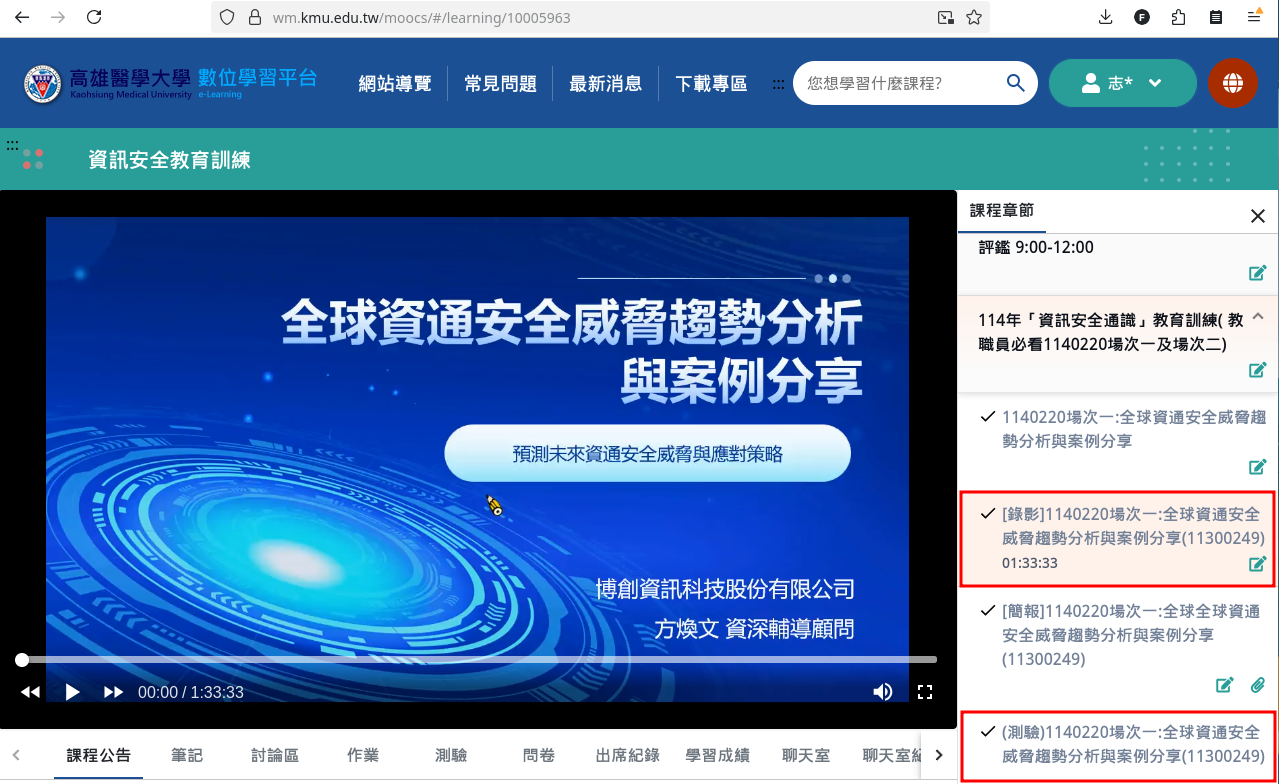The width and height of the screenshot is (1279, 784).
Task: Click edit icon beside 評鑑 9:00-12:00
Action: click(x=1257, y=273)
